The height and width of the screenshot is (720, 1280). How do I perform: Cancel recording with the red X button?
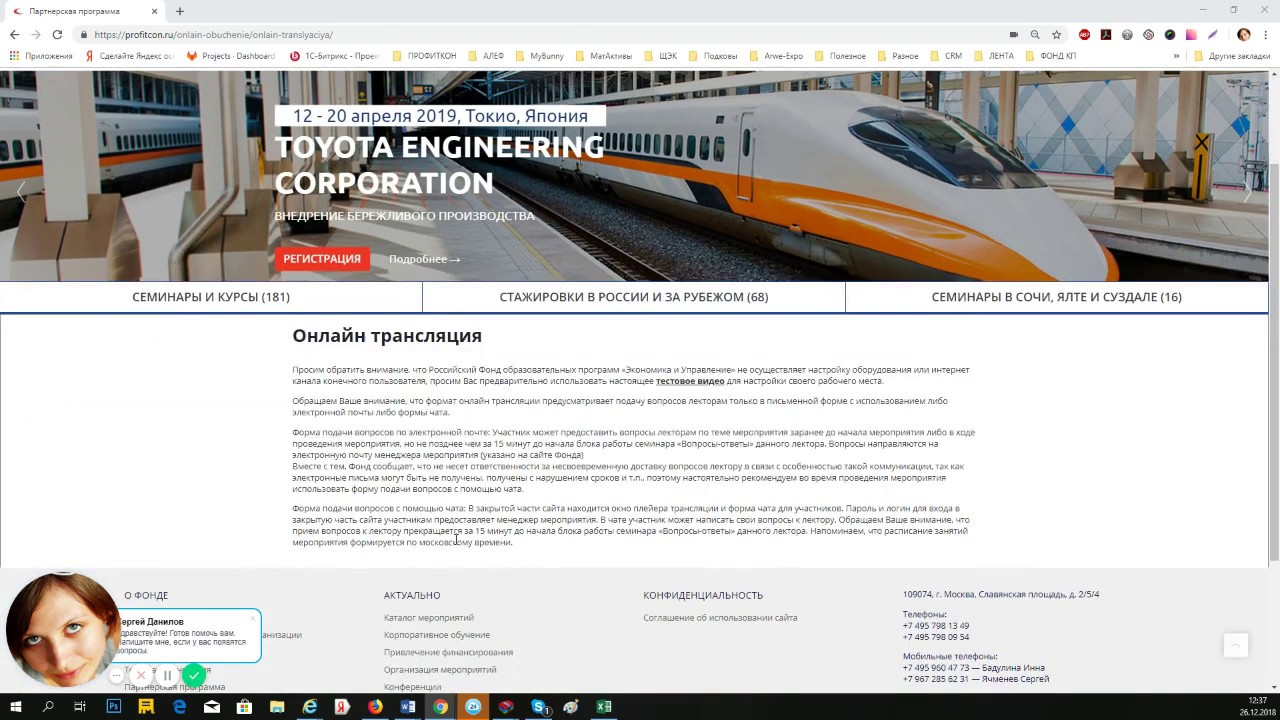click(141, 676)
